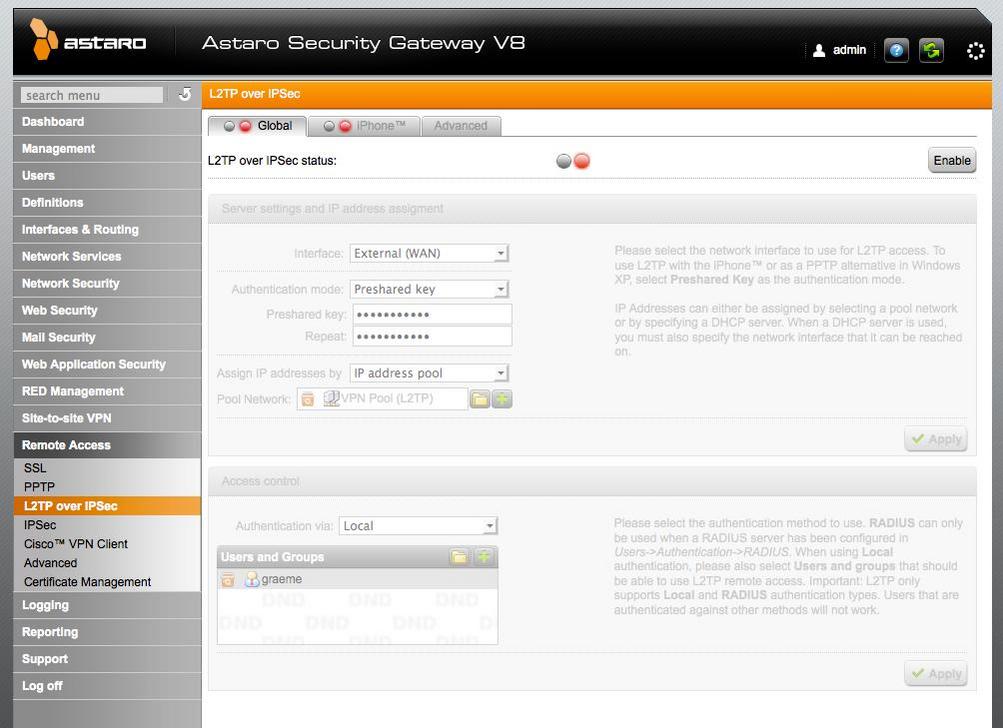Expand the Interfaces & Routing menu
The height and width of the screenshot is (728, 1003).
click(107, 230)
